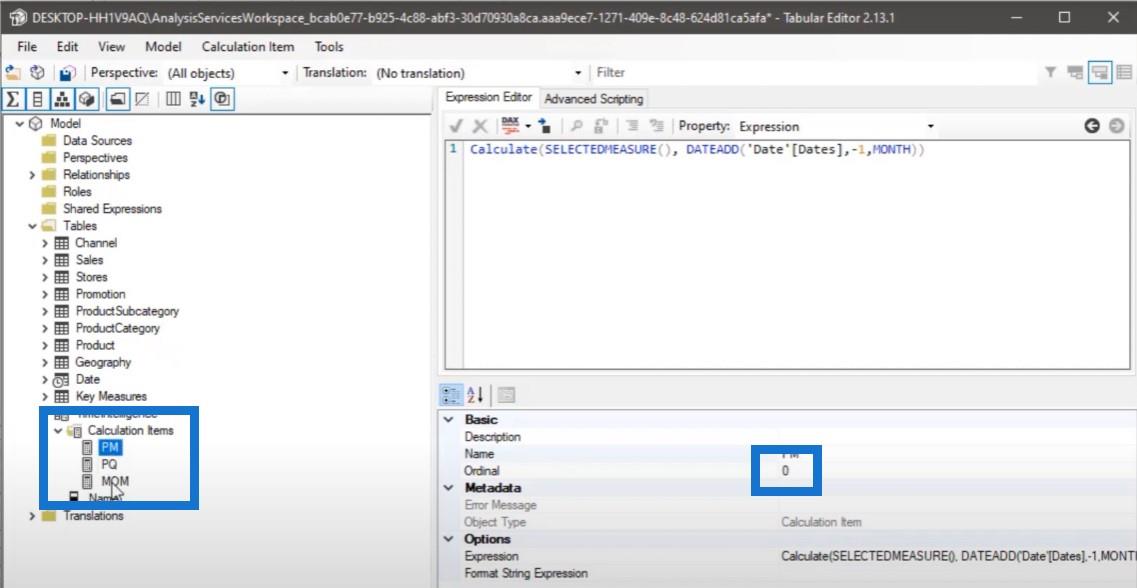The image size is (1137, 588).
Task: Sort property grid alphabetically
Action: click(476, 395)
